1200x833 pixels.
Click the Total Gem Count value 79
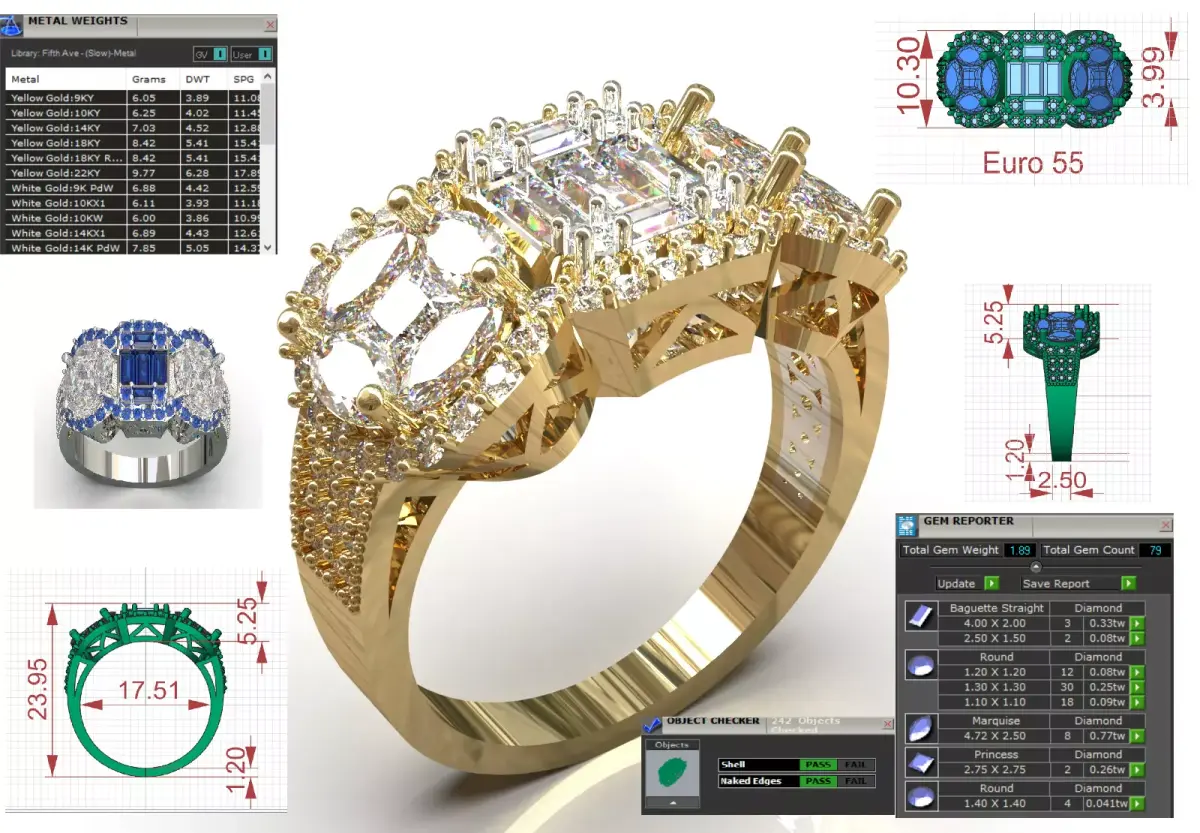point(1154,550)
